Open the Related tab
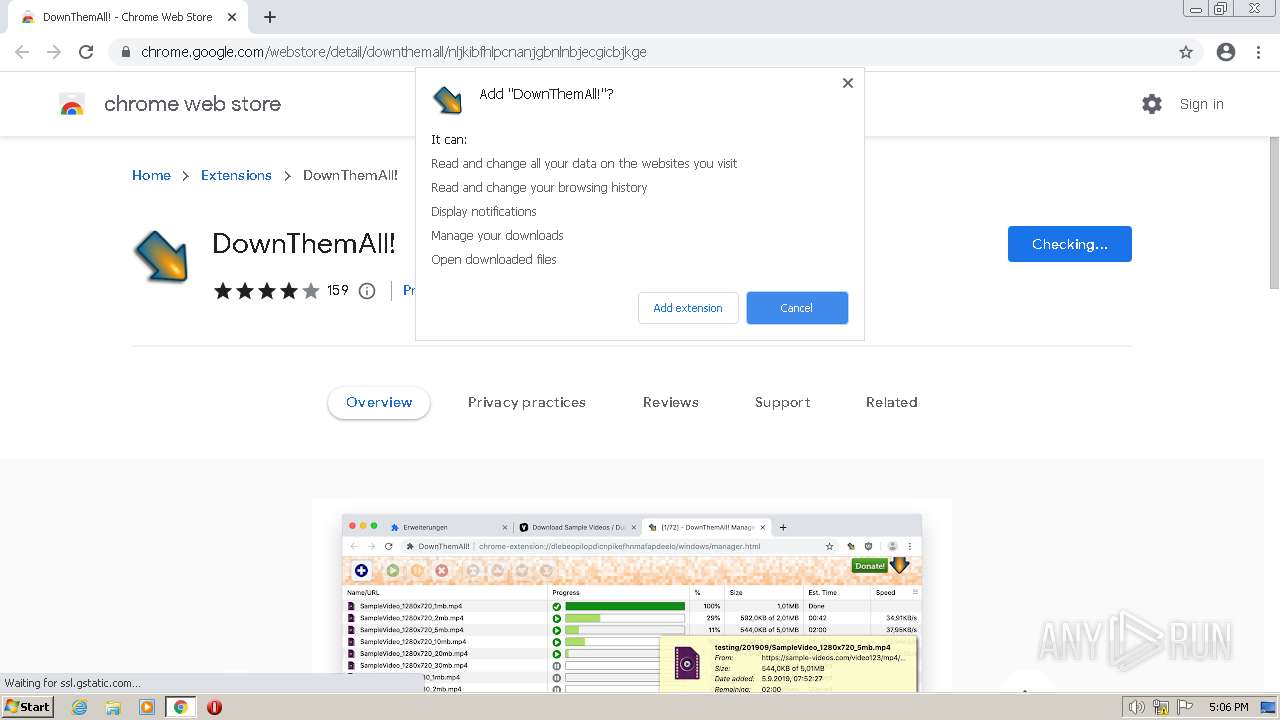 (x=892, y=403)
